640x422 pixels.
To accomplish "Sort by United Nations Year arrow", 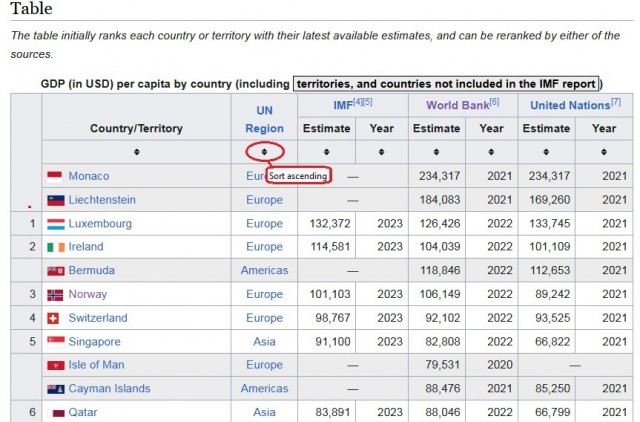I will [603, 152].
